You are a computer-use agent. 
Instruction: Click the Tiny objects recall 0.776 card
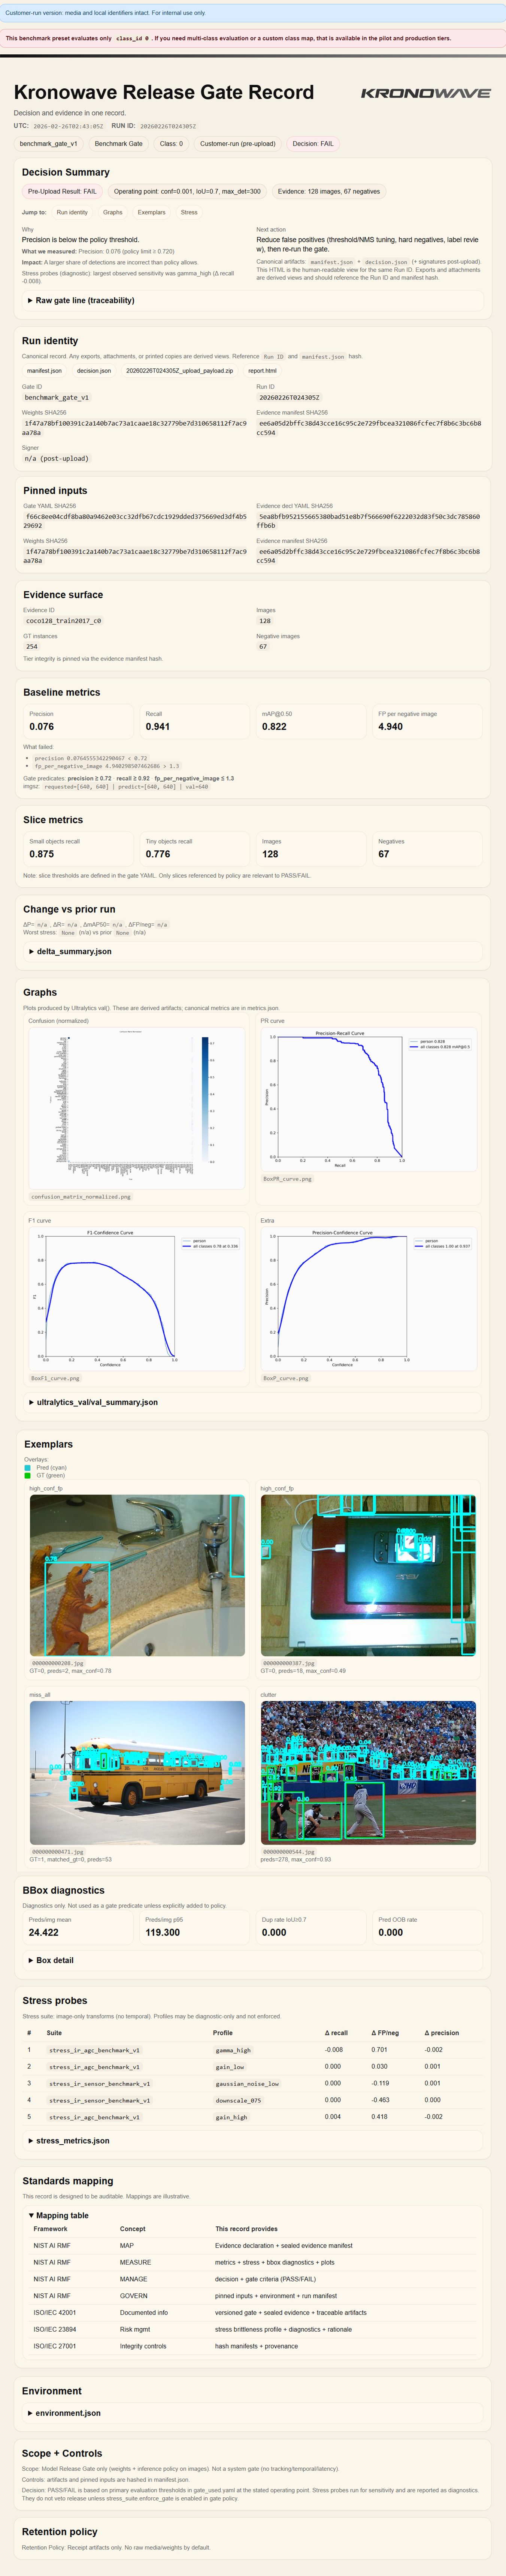(194, 849)
